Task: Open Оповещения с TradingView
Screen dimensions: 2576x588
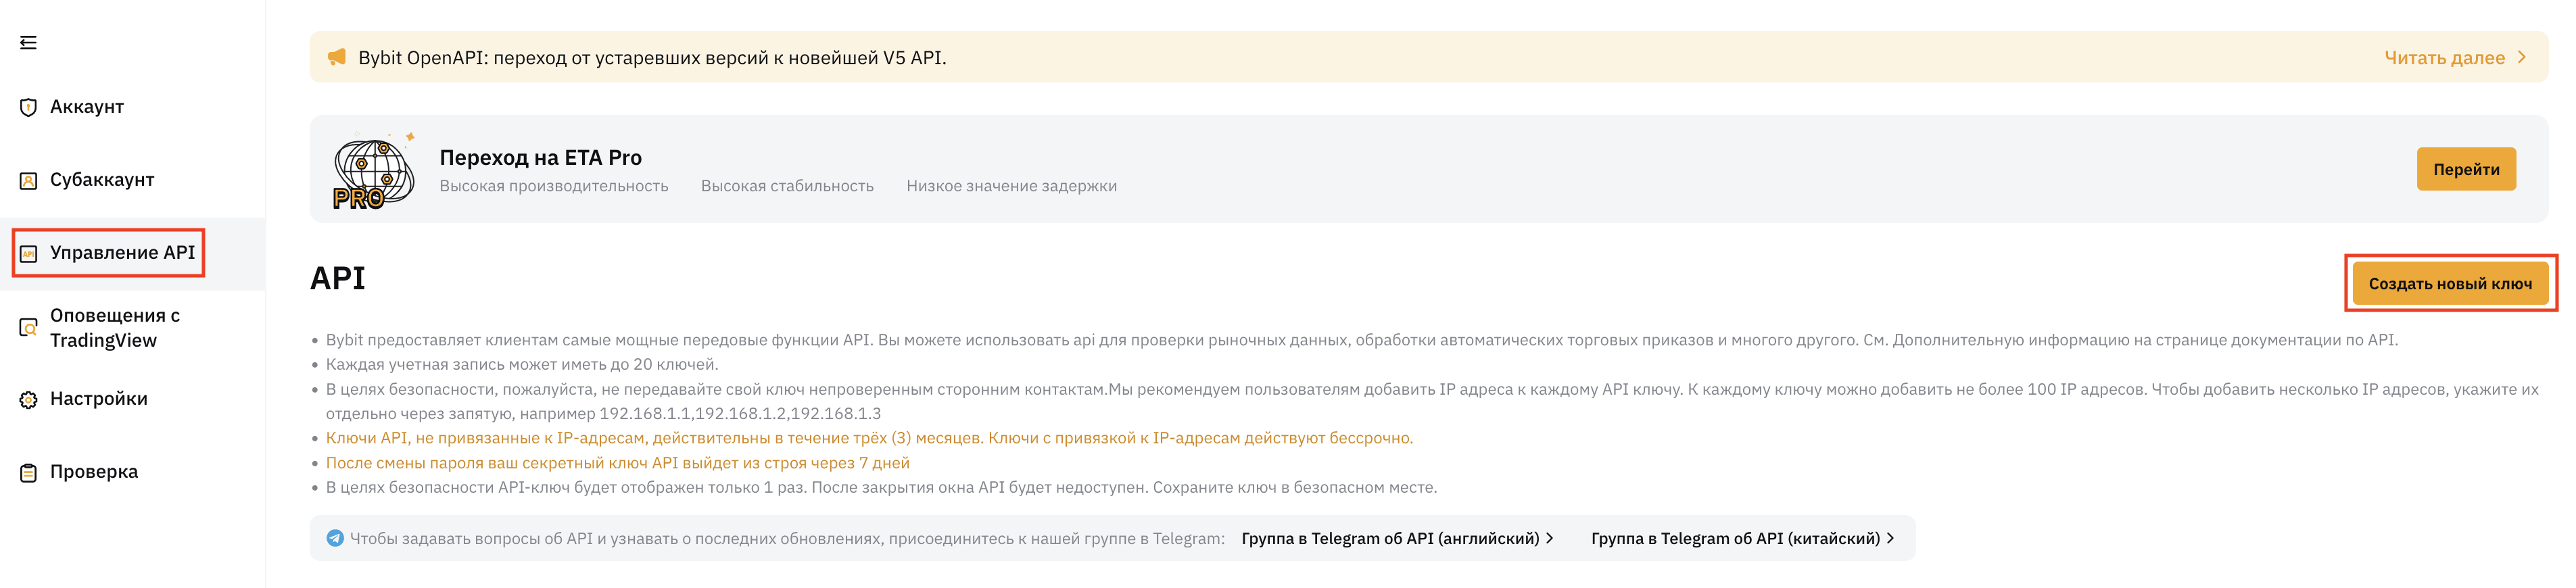Action: click(115, 328)
